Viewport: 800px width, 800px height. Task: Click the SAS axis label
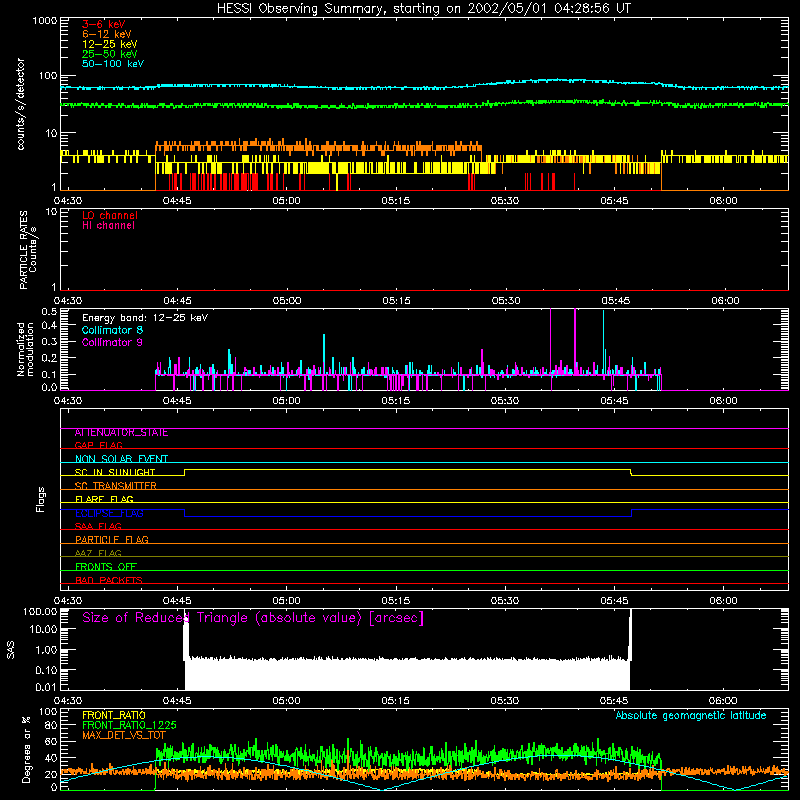(11, 650)
